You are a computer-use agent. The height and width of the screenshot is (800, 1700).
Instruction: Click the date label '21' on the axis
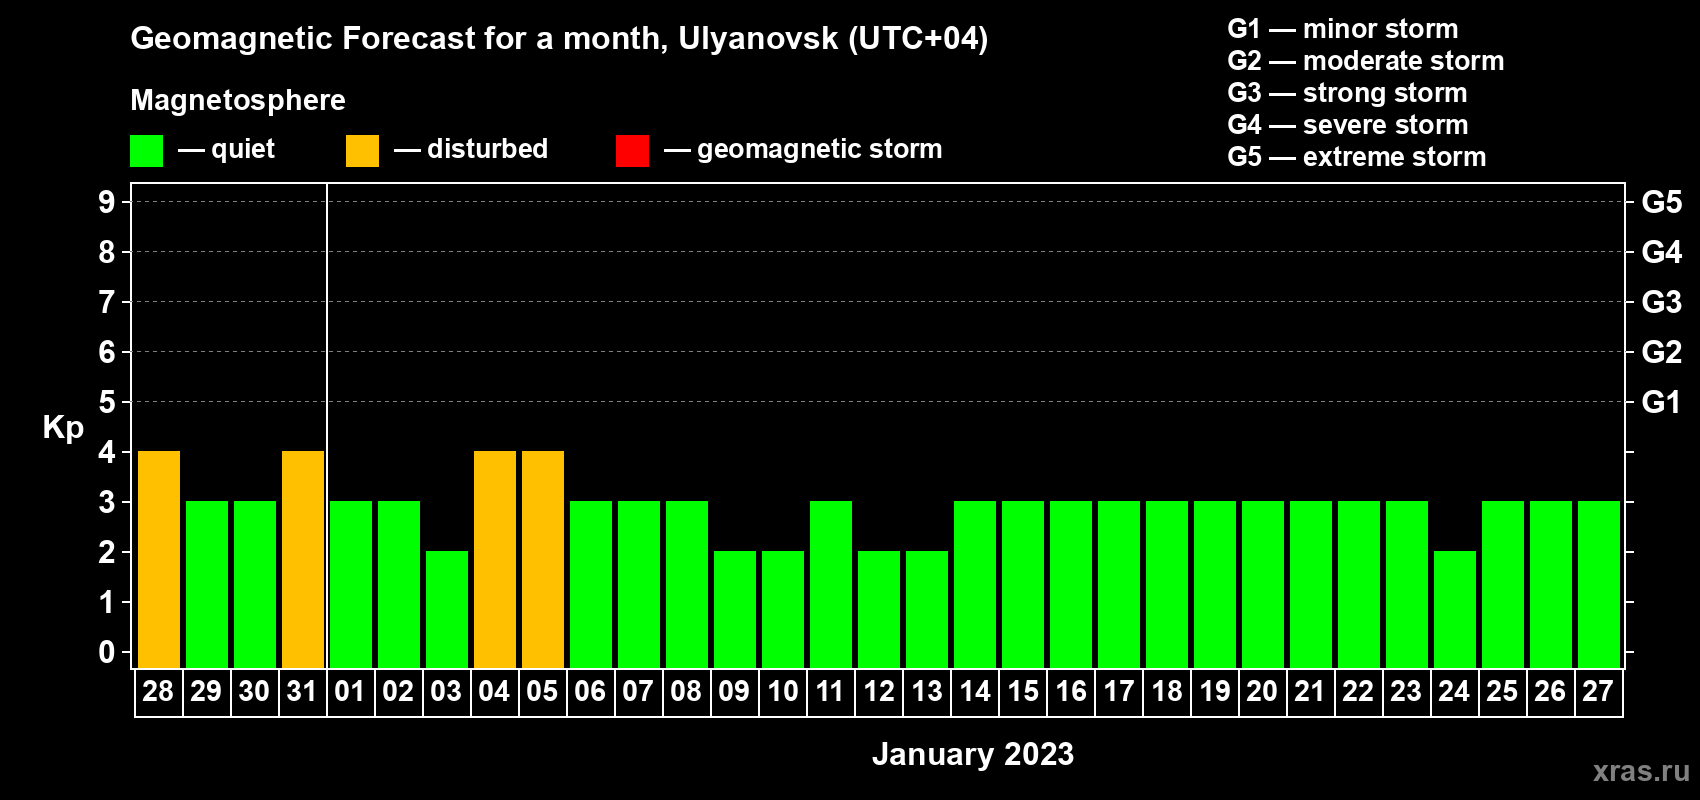(x=1310, y=692)
